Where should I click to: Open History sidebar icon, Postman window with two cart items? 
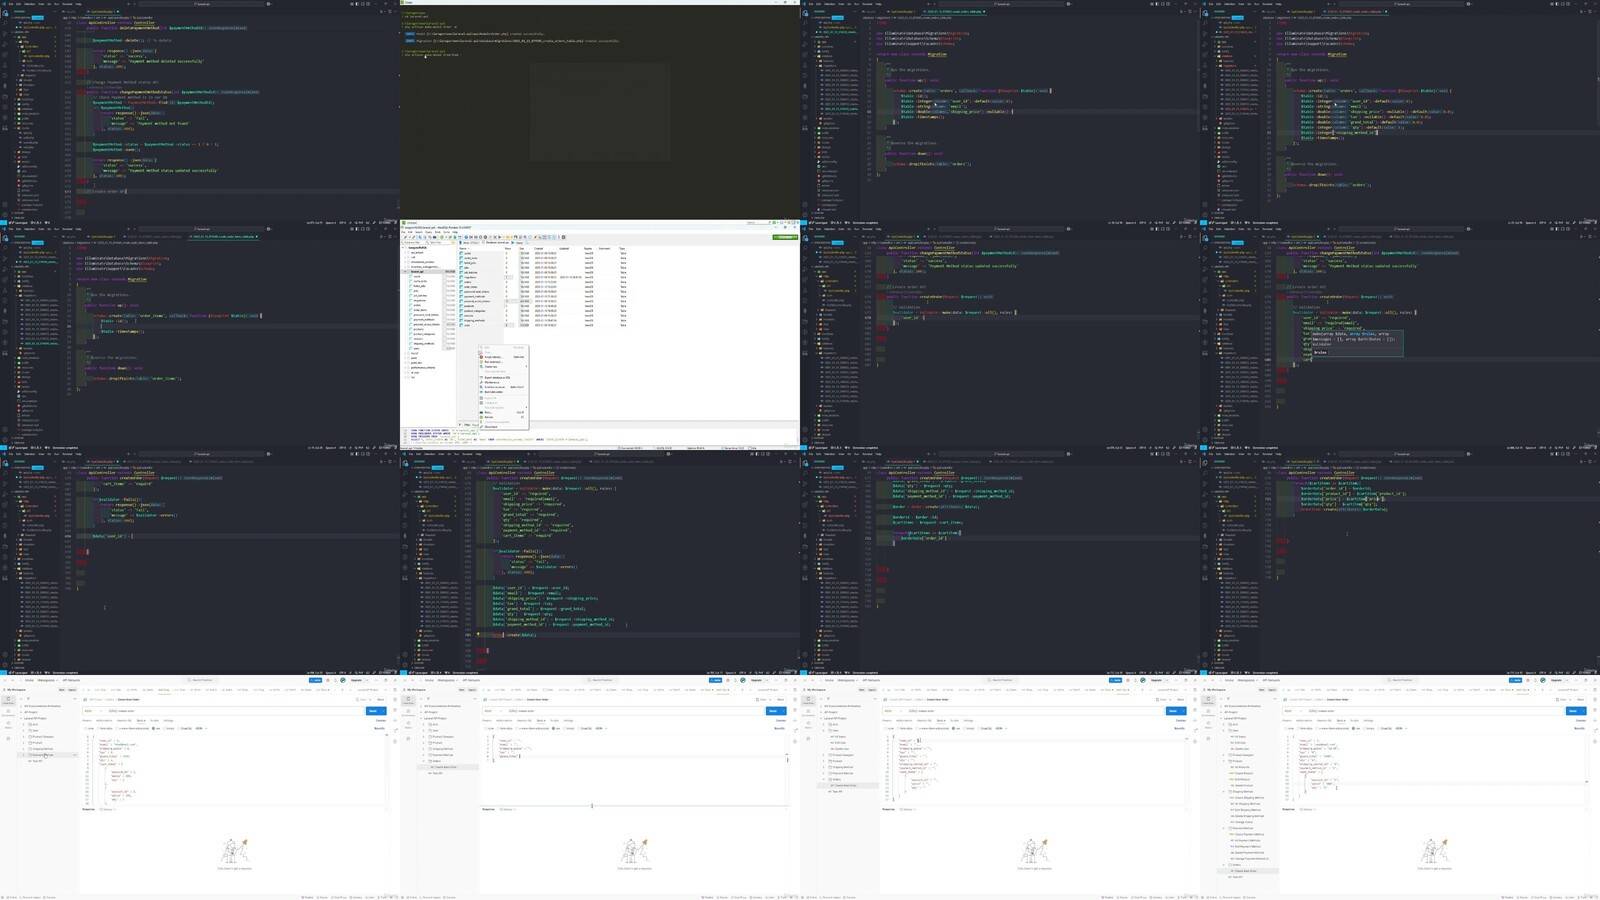[8, 724]
